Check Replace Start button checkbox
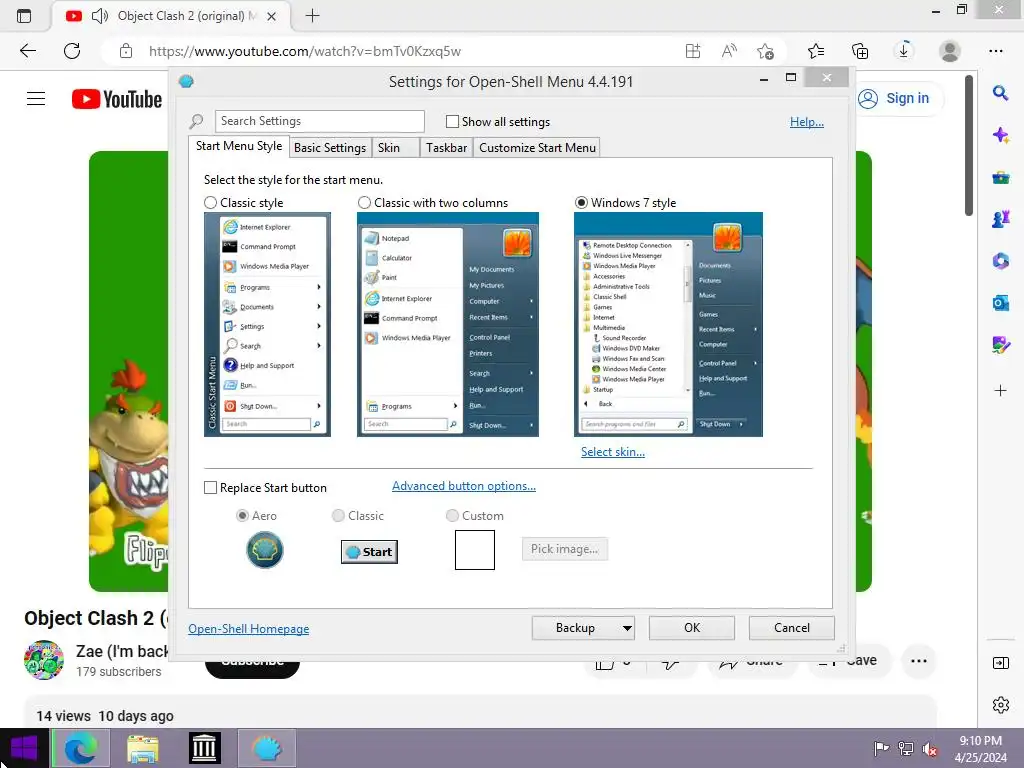 point(210,488)
